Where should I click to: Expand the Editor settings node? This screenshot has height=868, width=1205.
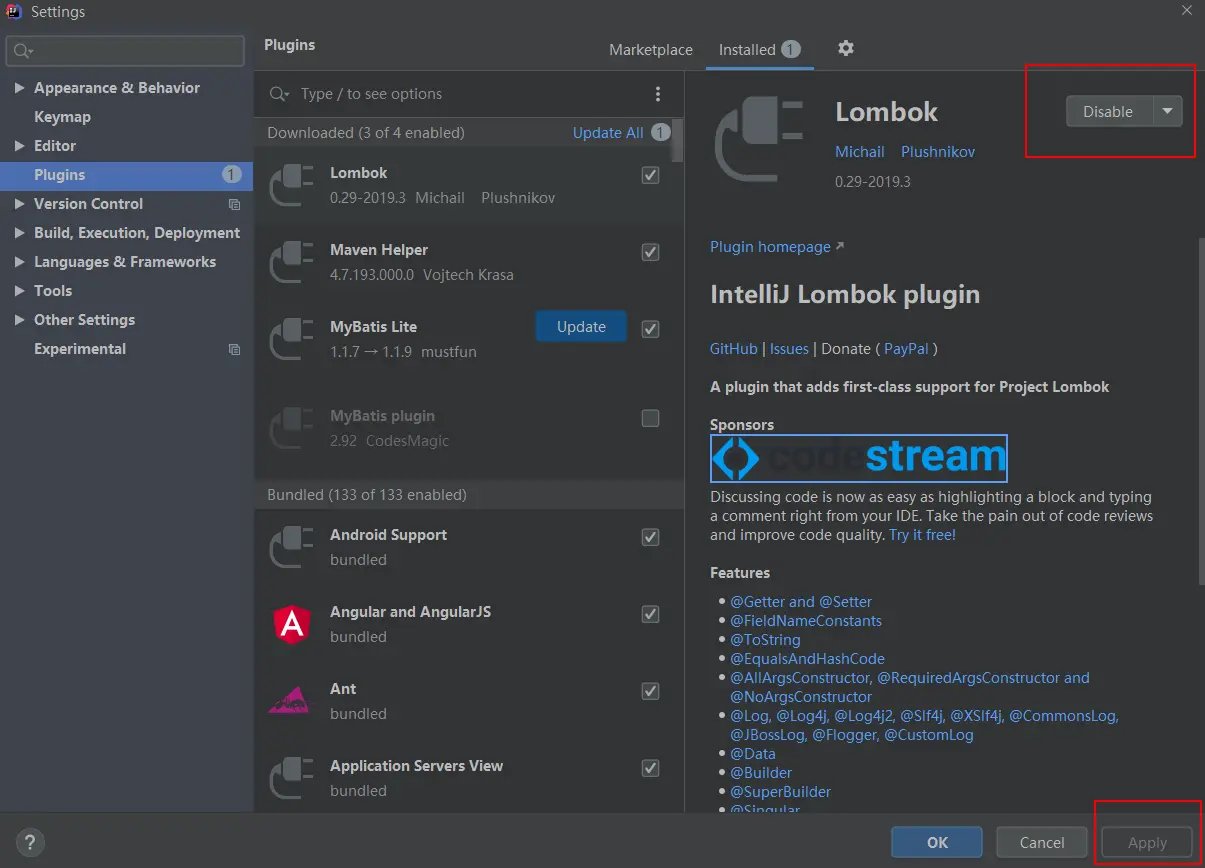[x=19, y=146]
